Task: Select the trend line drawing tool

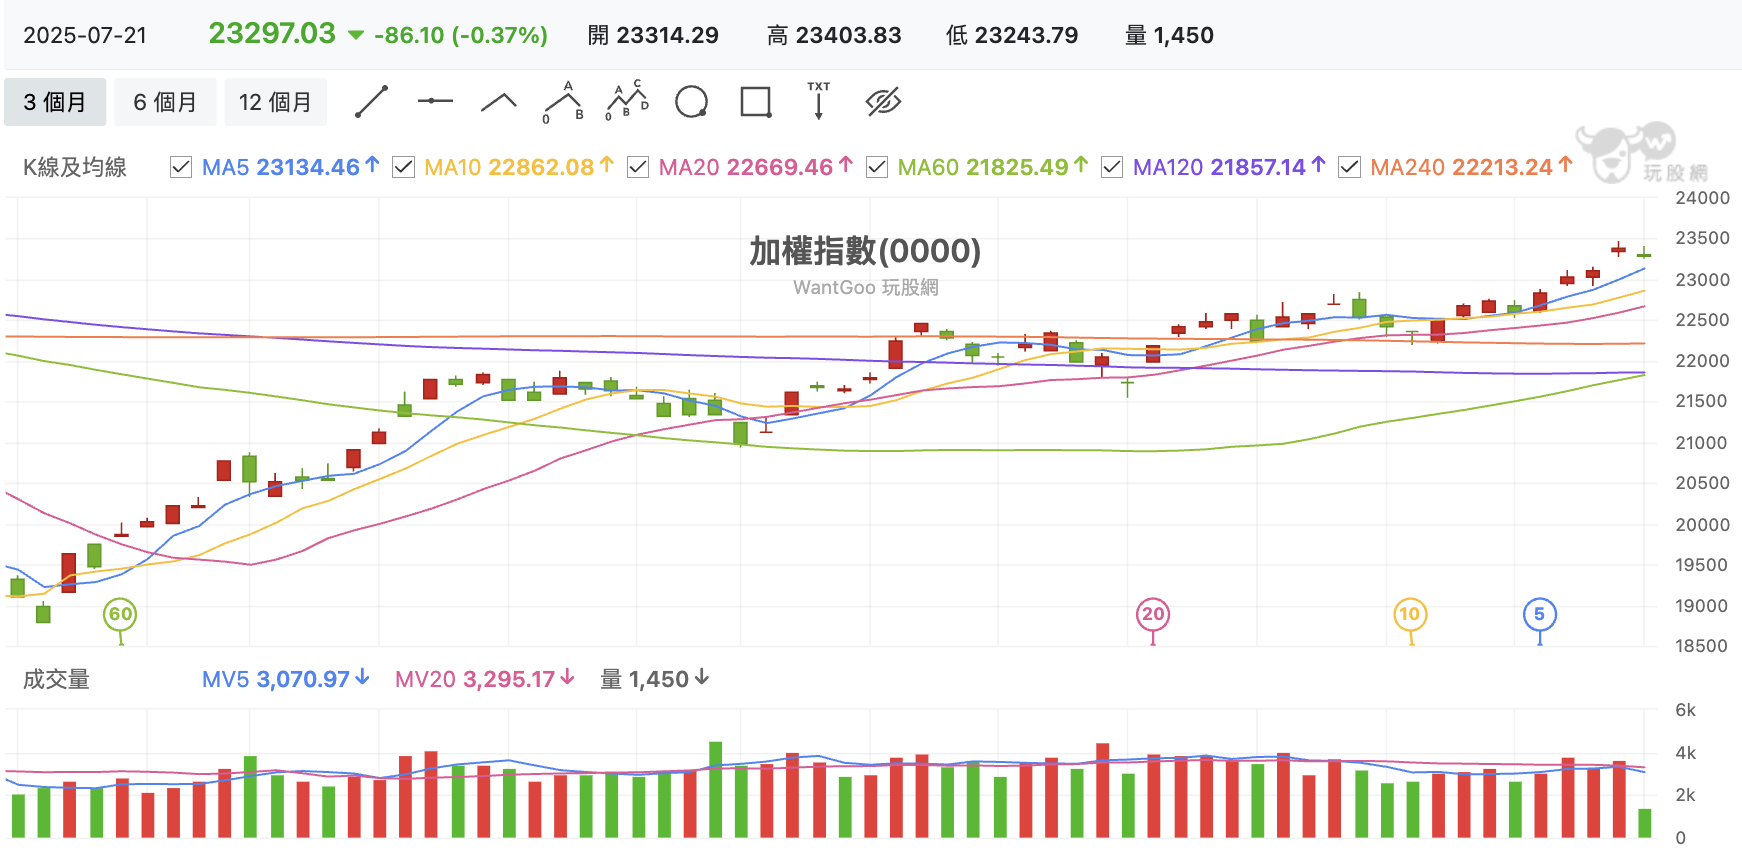Action: [x=371, y=102]
